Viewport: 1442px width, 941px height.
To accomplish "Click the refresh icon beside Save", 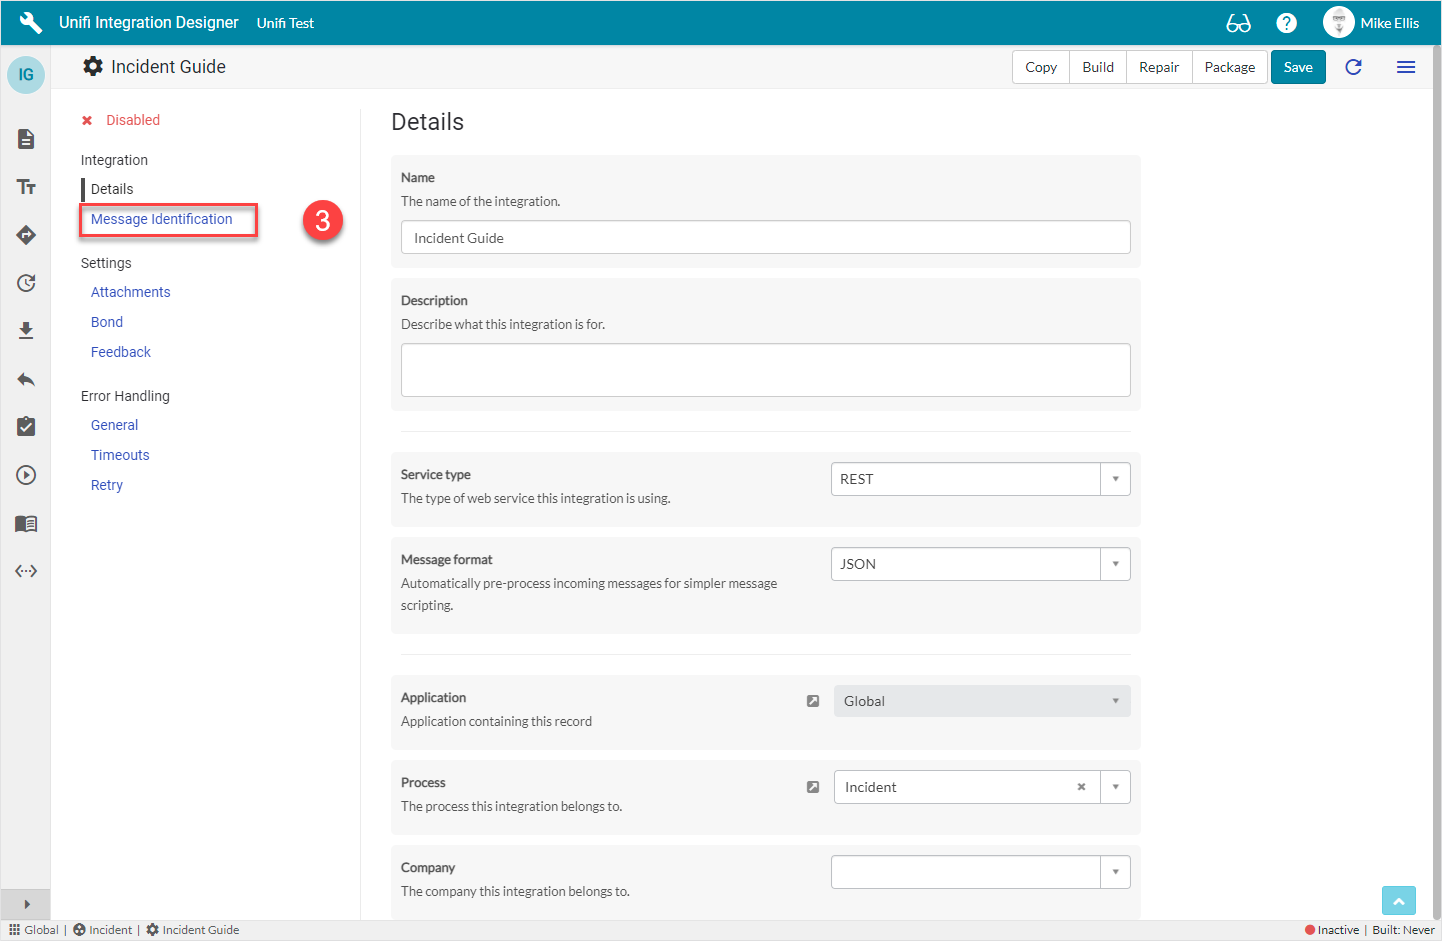I will [1353, 67].
